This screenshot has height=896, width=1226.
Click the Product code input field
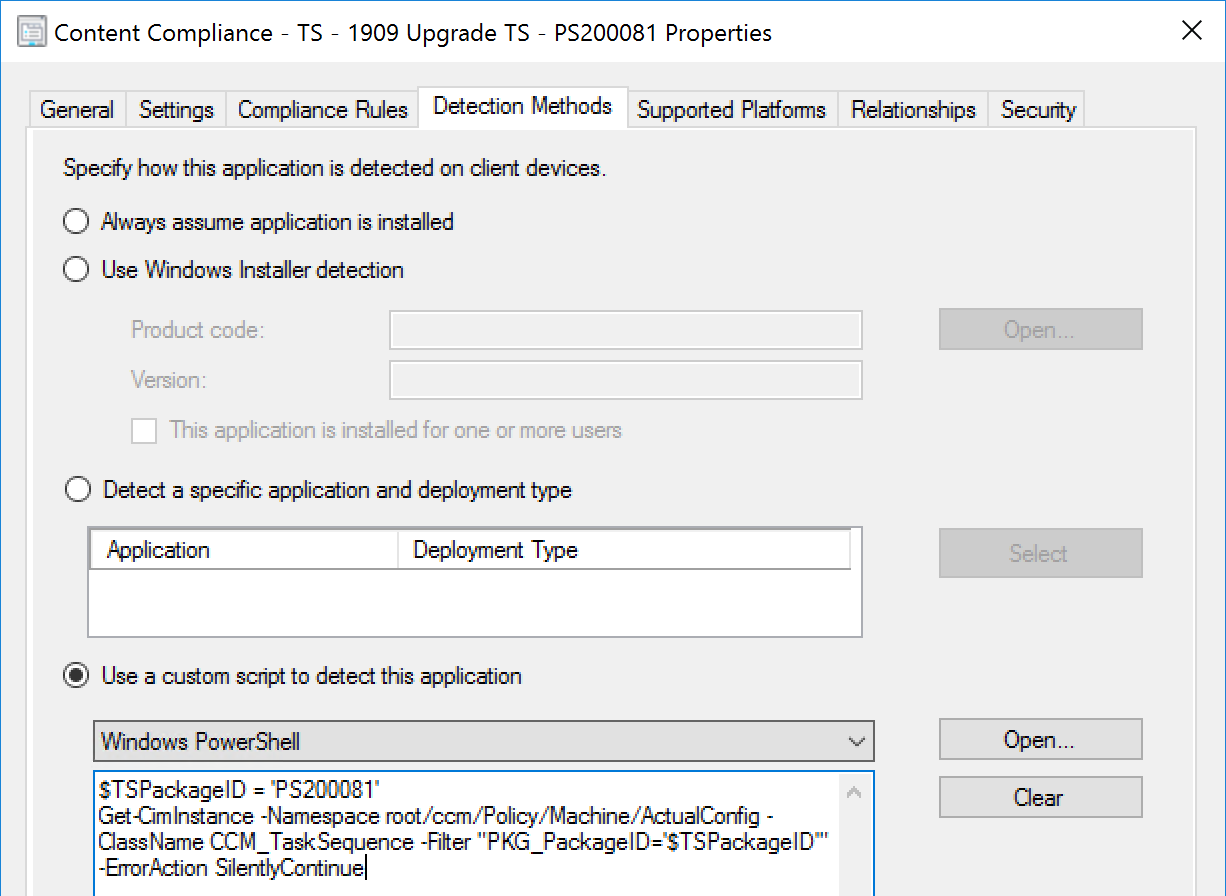coord(625,329)
